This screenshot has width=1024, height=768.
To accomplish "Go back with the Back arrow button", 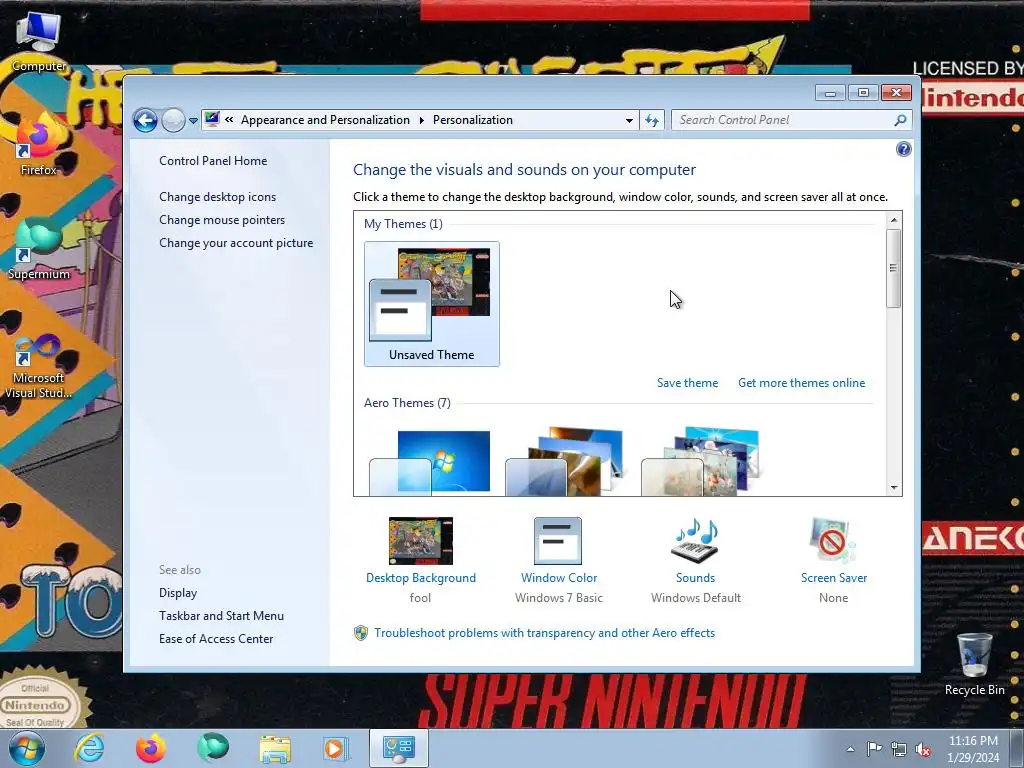I will [145, 120].
